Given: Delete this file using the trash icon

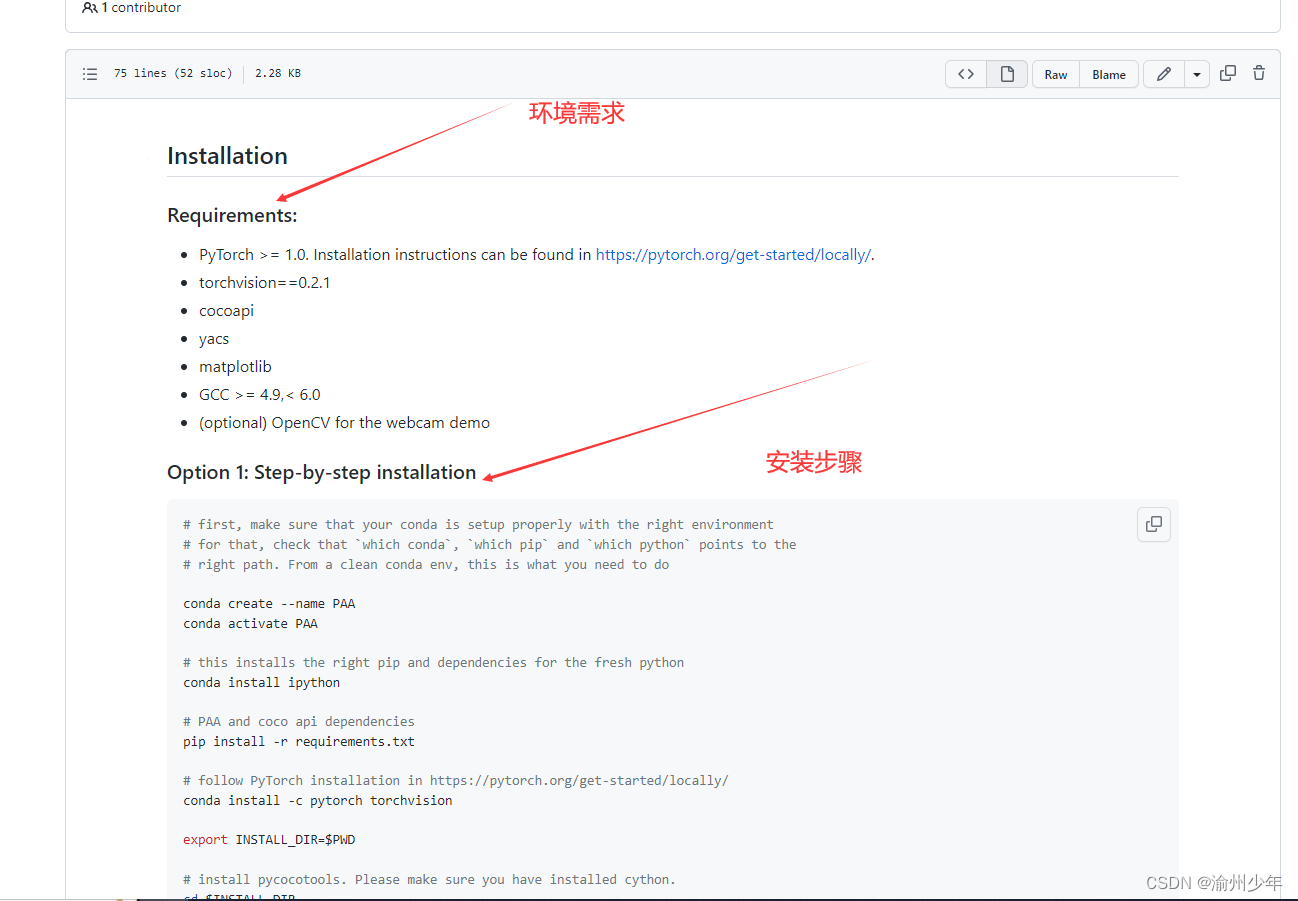Looking at the screenshot, I should click(x=1258, y=73).
